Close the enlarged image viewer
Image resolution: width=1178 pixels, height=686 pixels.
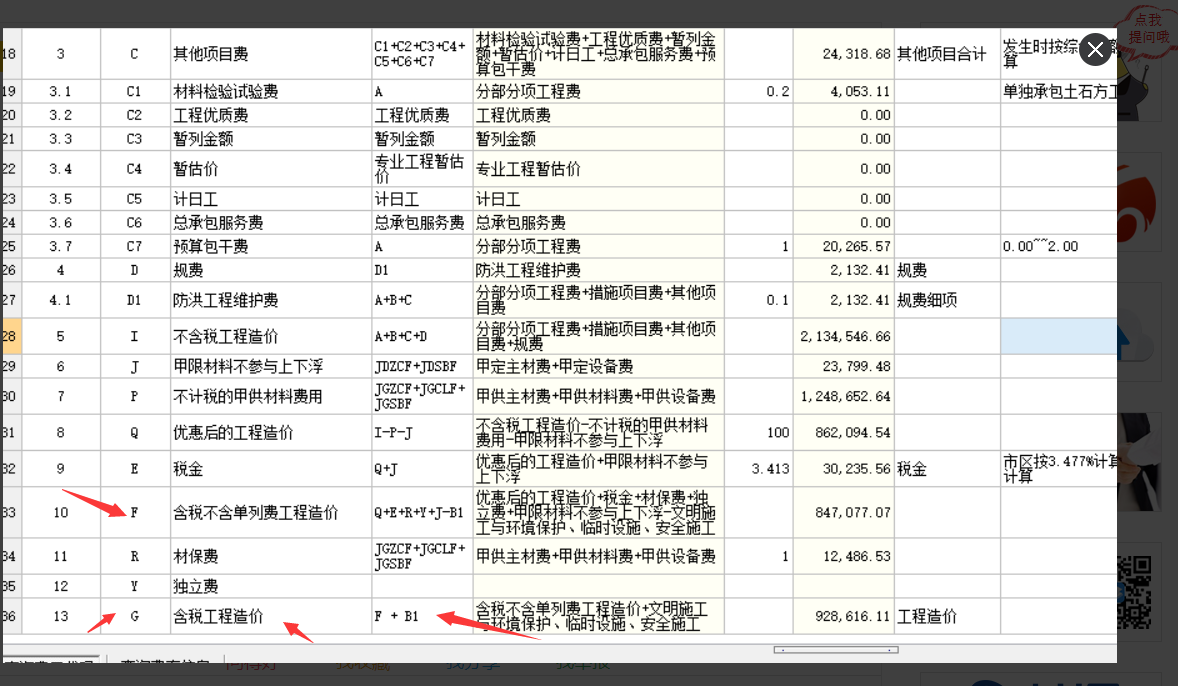1095,50
